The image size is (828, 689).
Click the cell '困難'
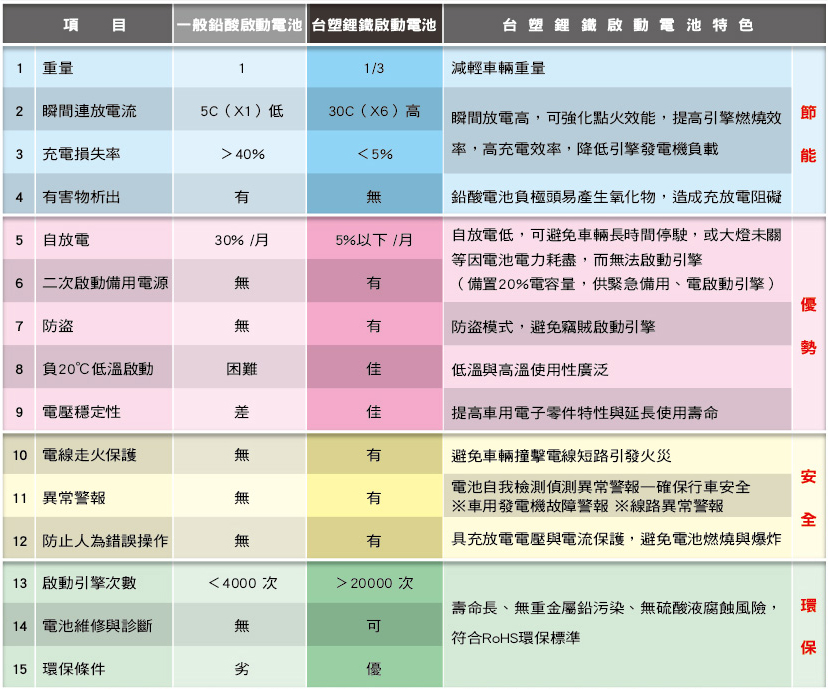242,369
